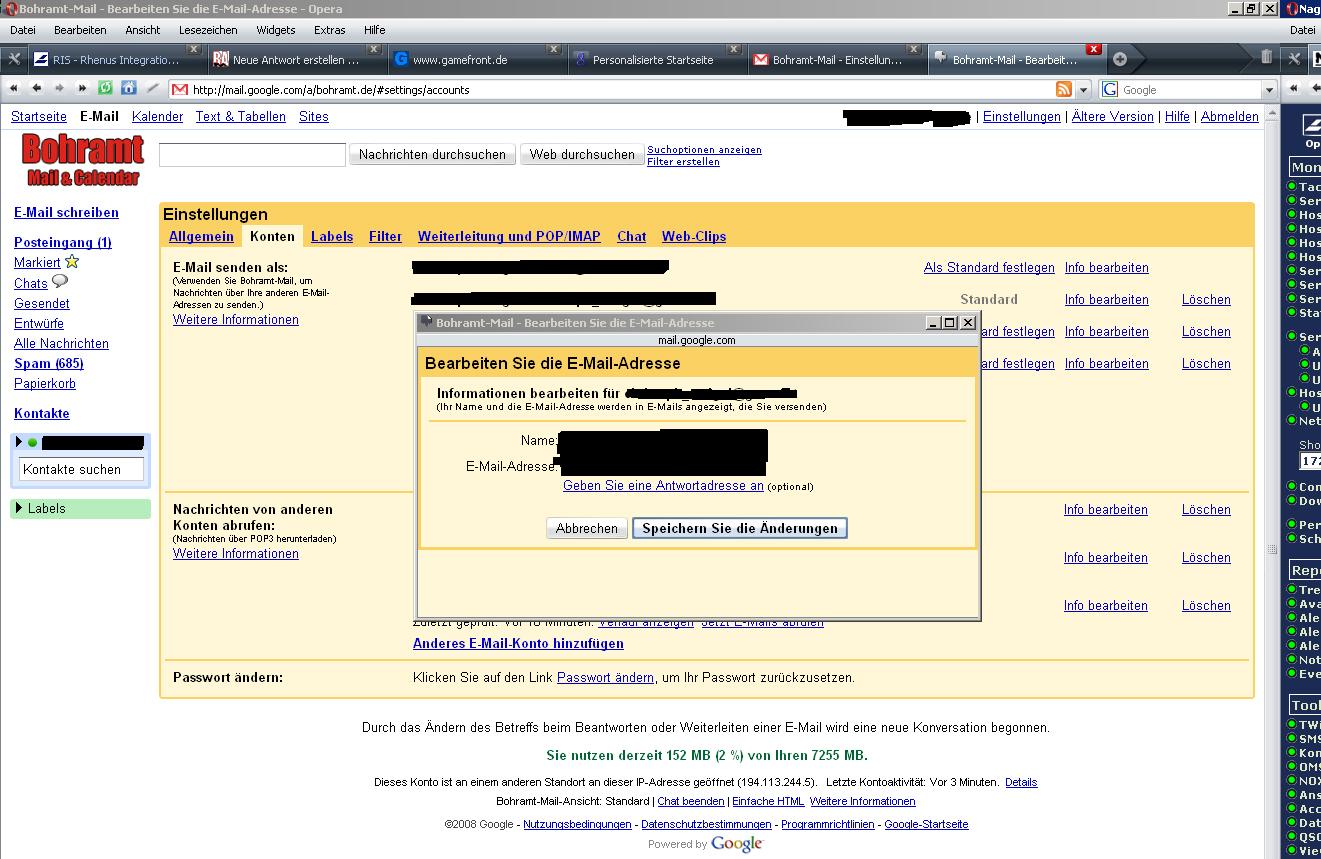Screen dimensions: 1321x859
Task: Click the Abbrechen button in the dialog
Action: (x=587, y=528)
